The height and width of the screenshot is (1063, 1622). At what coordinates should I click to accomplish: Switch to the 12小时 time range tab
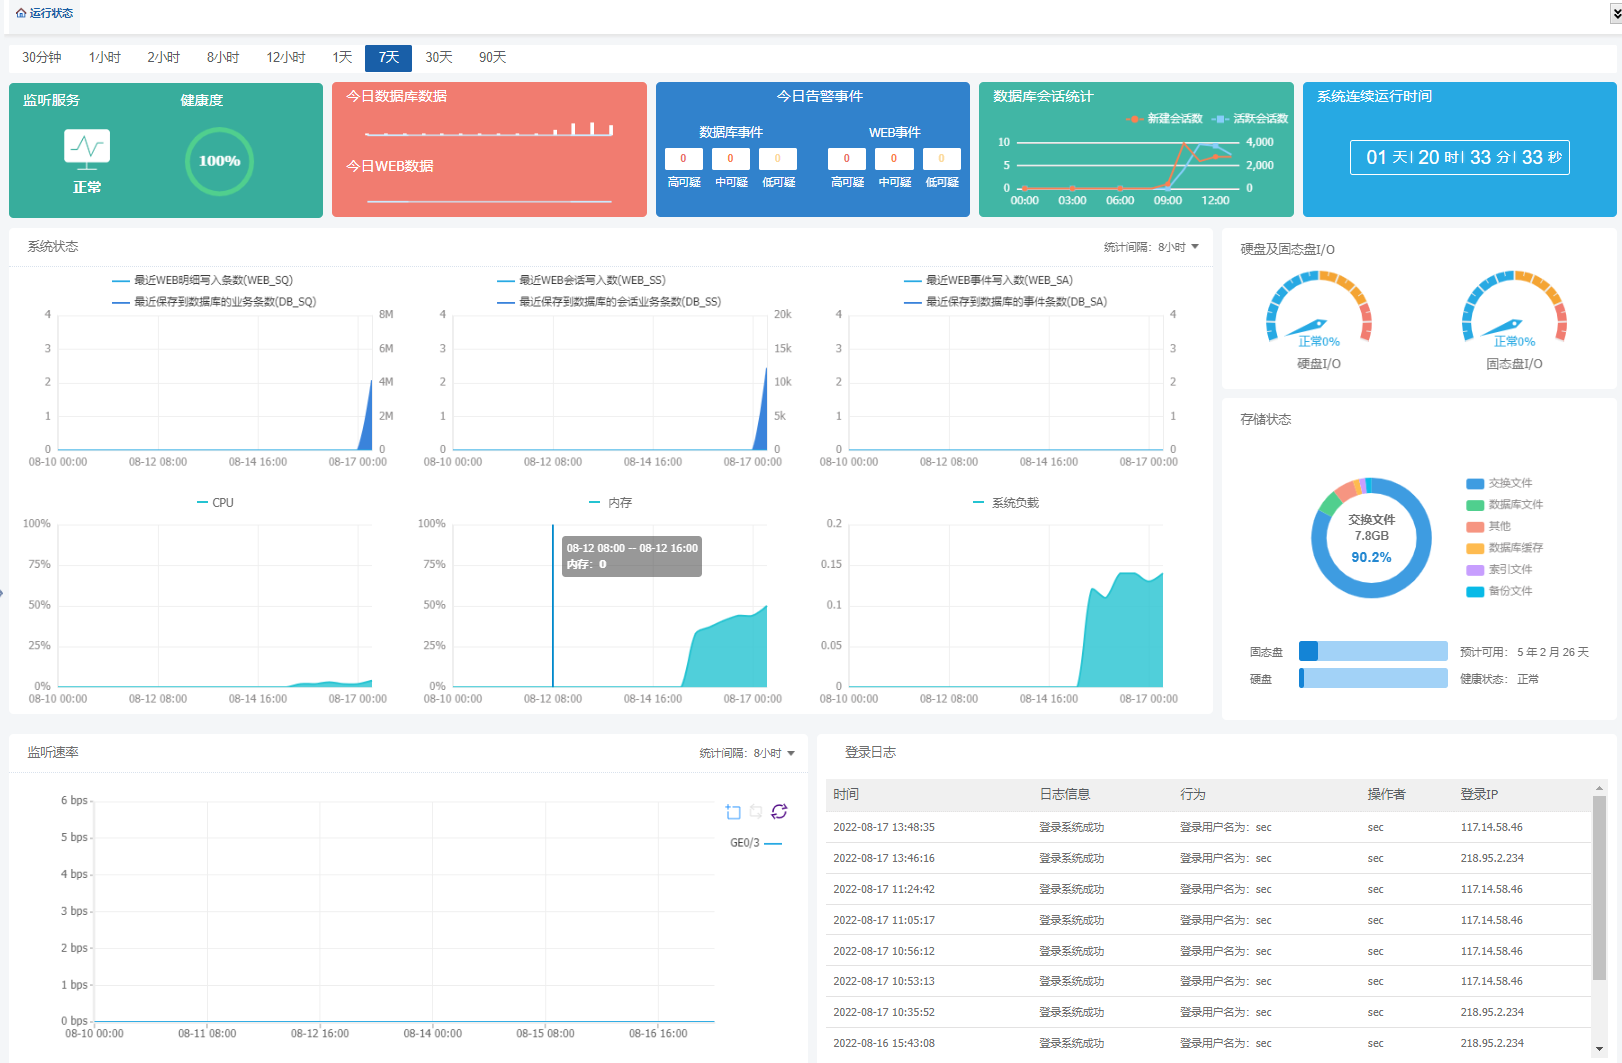(x=286, y=58)
